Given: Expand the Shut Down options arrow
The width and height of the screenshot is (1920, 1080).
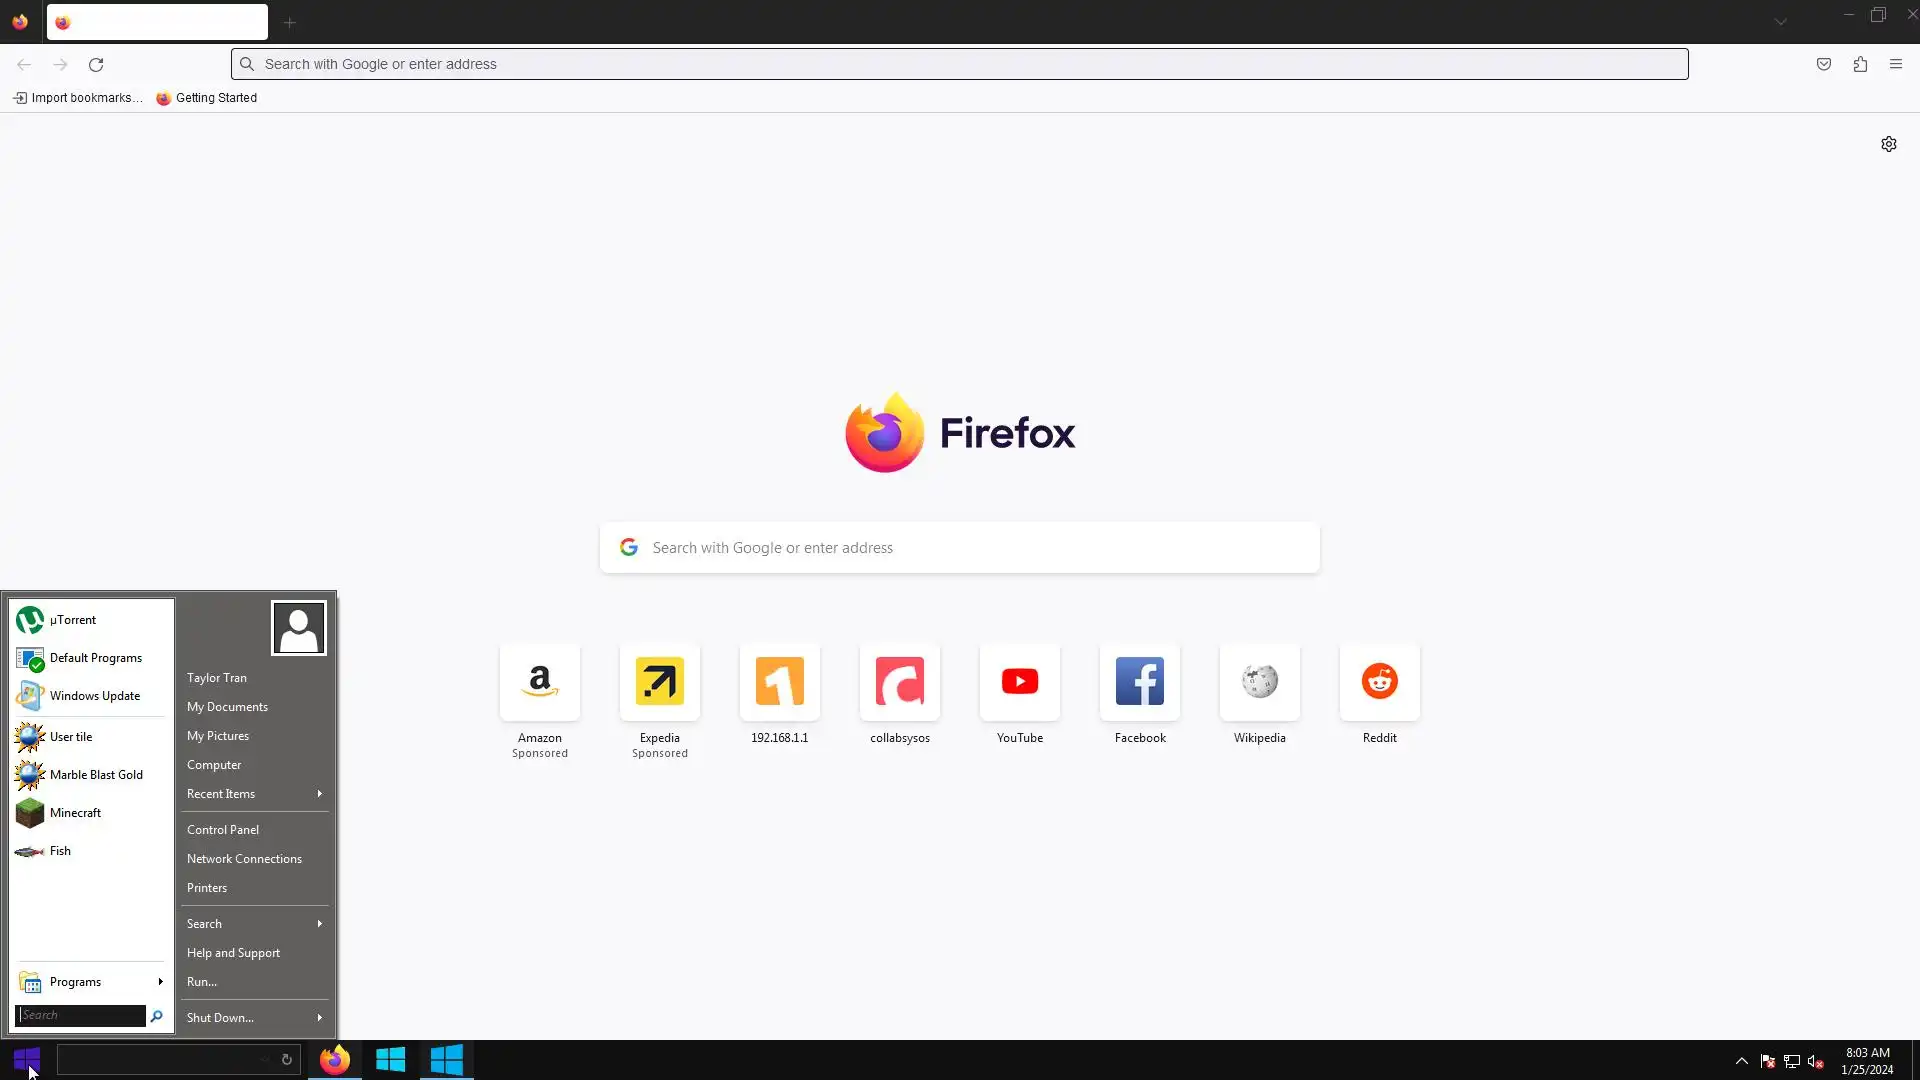Looking at the screenshot, I should [319, 1018].
